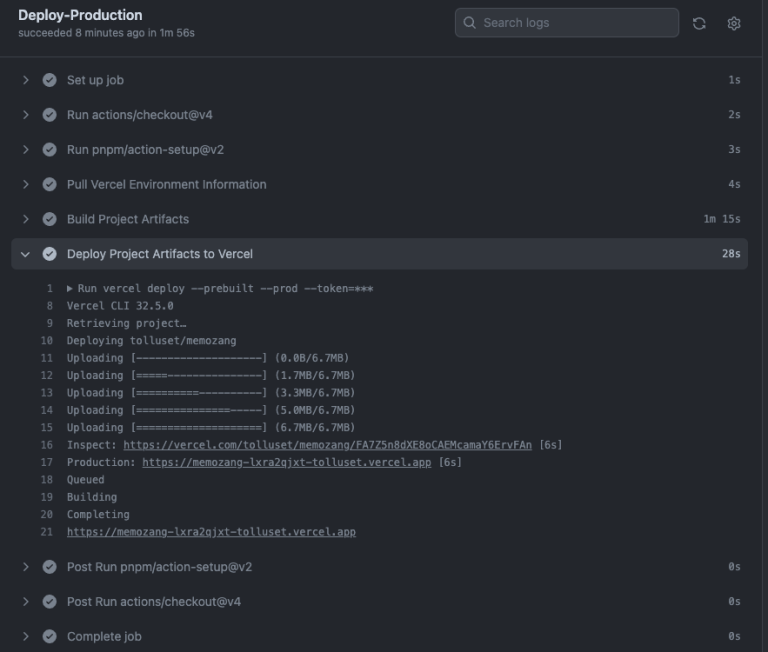Select log line number 10

click(x=46, y=341)
